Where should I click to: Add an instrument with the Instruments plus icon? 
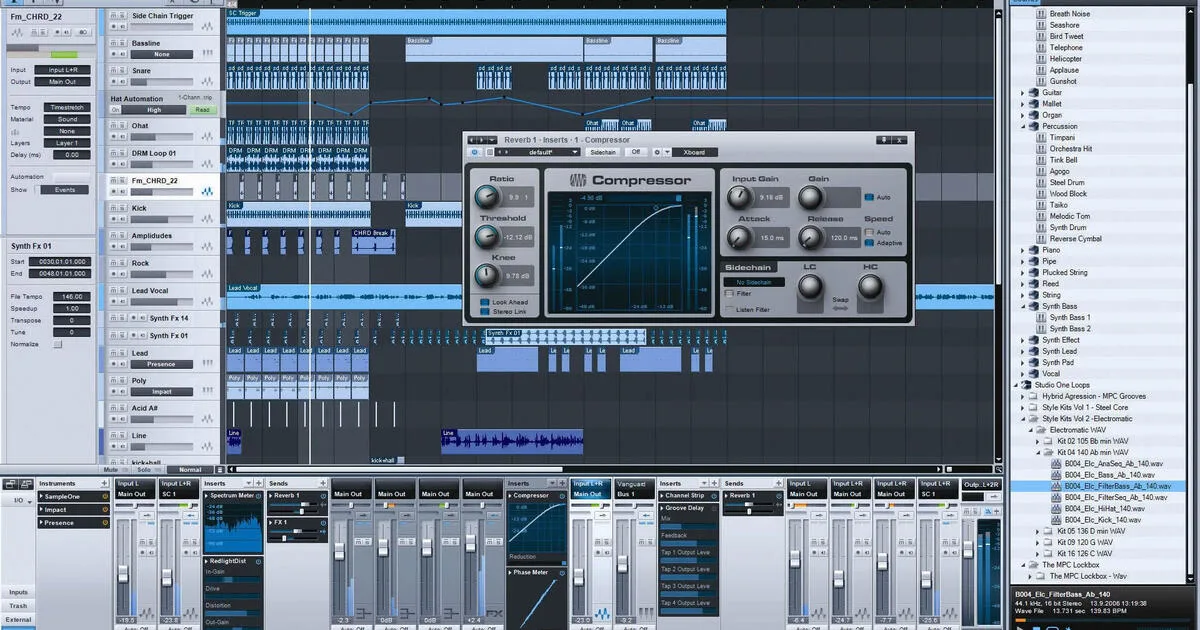(102, 483)
